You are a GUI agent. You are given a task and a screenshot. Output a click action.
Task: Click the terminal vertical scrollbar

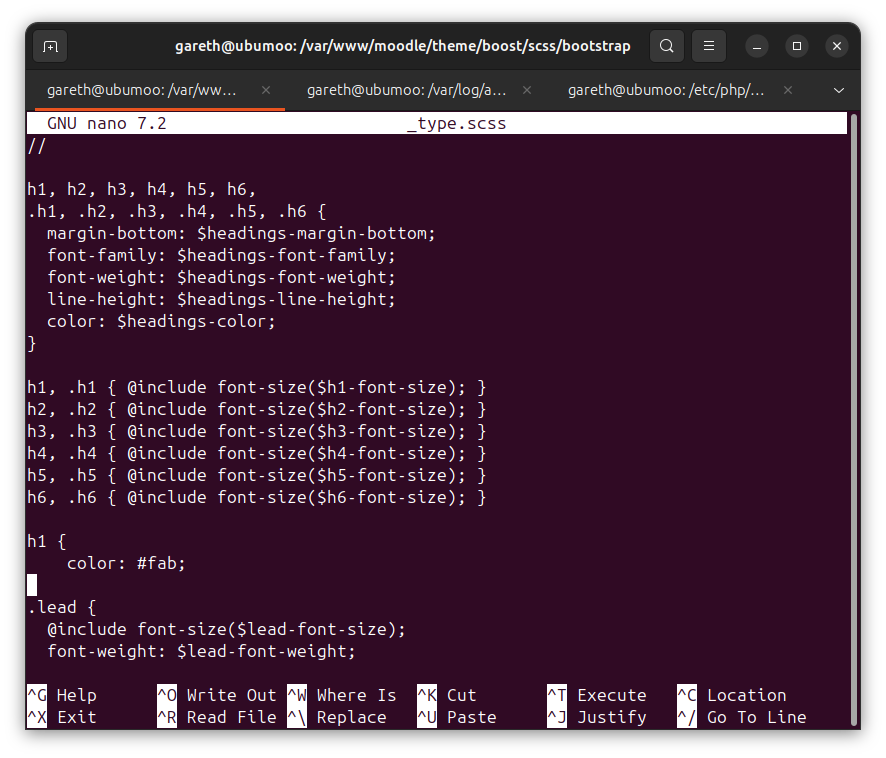point(854,419)
